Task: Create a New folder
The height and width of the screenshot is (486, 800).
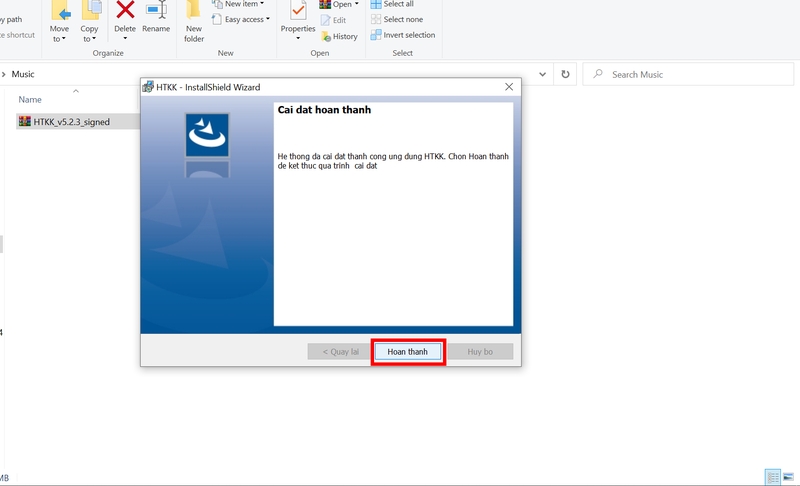Action: pyautogui.click(x=194, y=21)
